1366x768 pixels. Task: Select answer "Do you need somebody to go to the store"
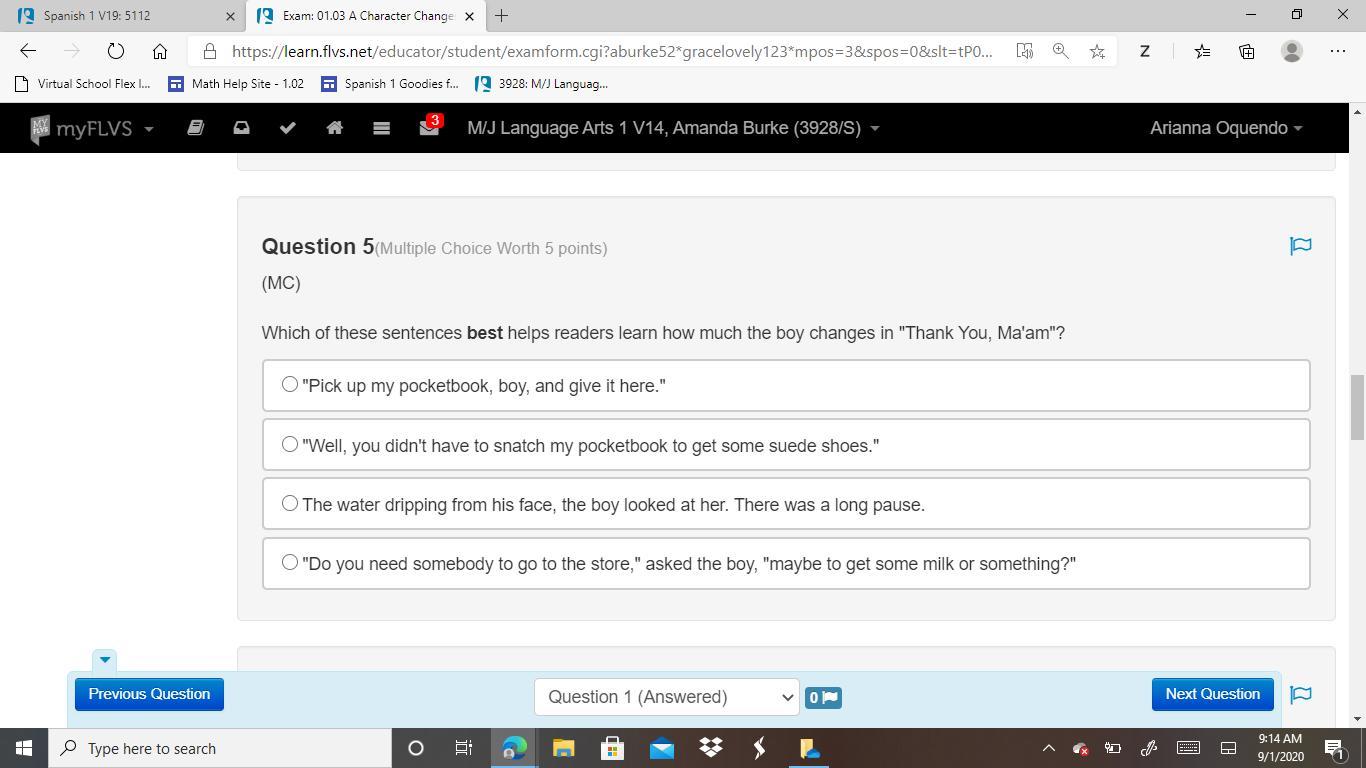pos(786,564)
